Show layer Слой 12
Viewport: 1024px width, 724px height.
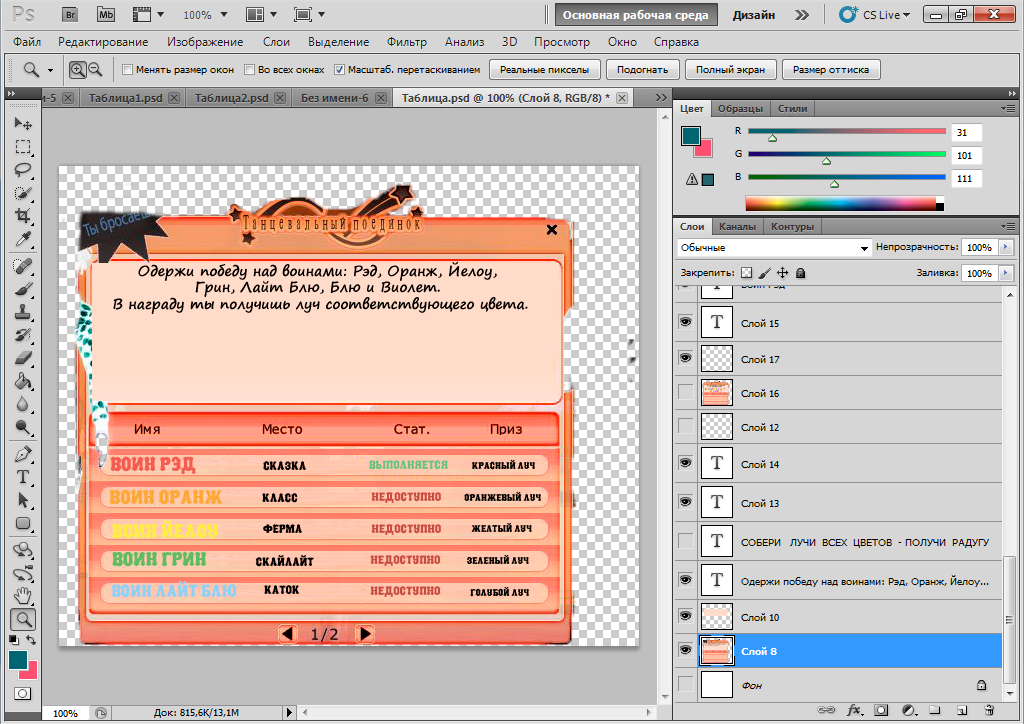(685, 426)
